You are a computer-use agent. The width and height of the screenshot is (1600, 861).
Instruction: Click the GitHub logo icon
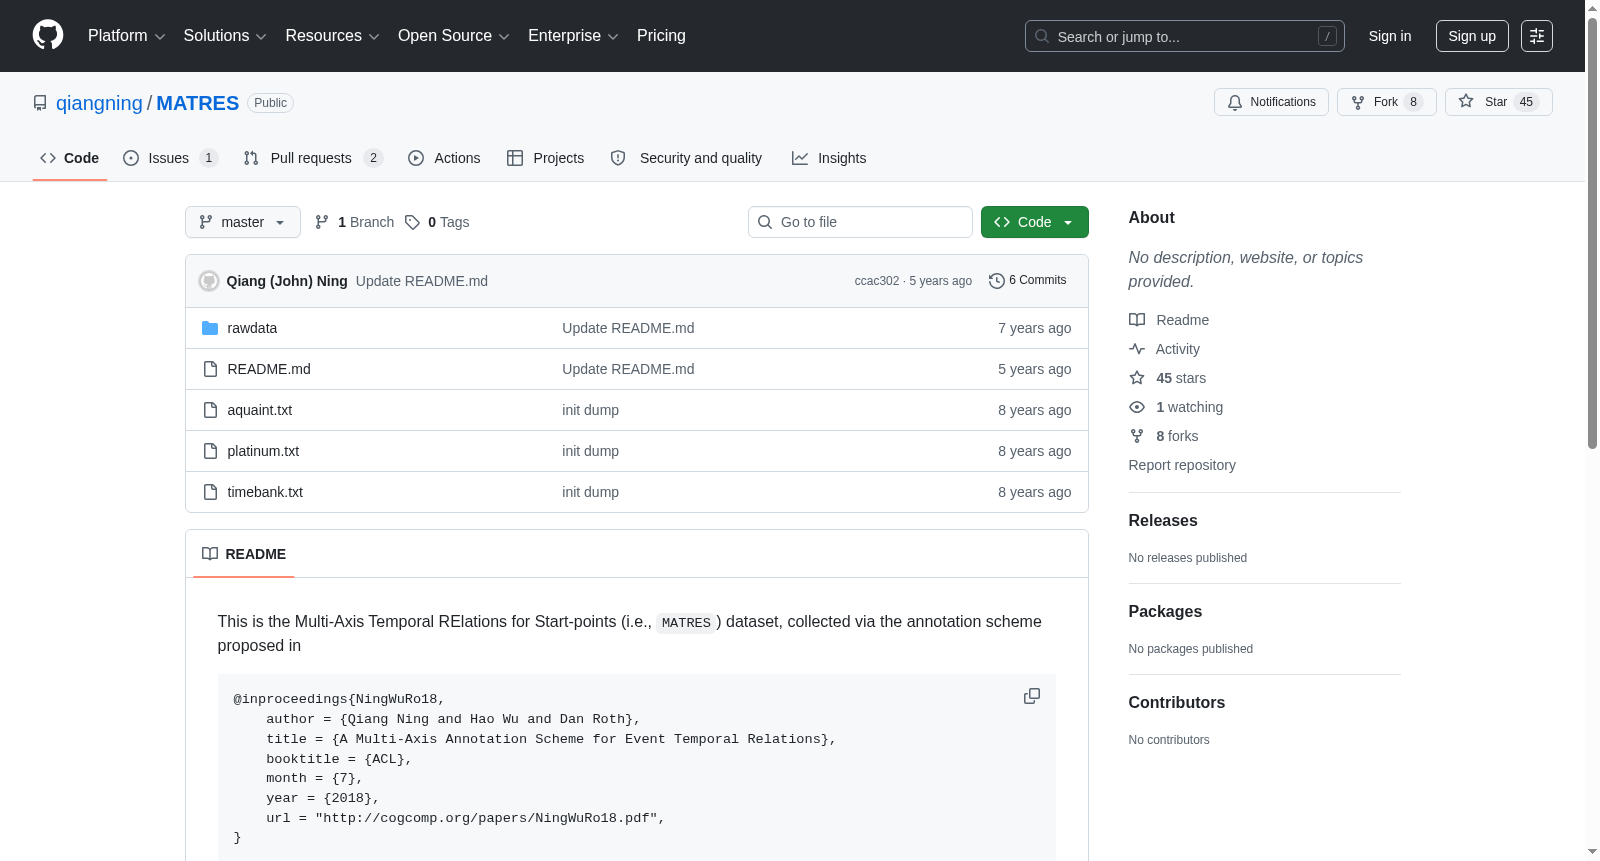click(48, 35)
